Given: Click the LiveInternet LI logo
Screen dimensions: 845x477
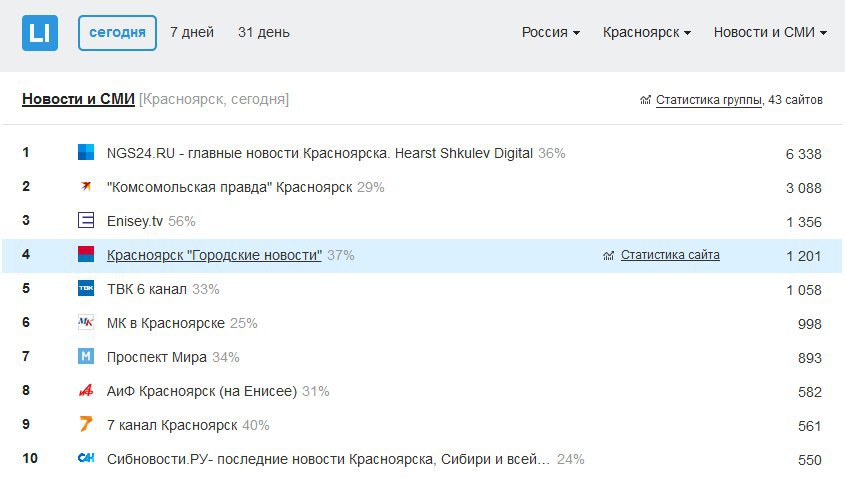Looking at the screenshot, I should click(x=40, y=33).
